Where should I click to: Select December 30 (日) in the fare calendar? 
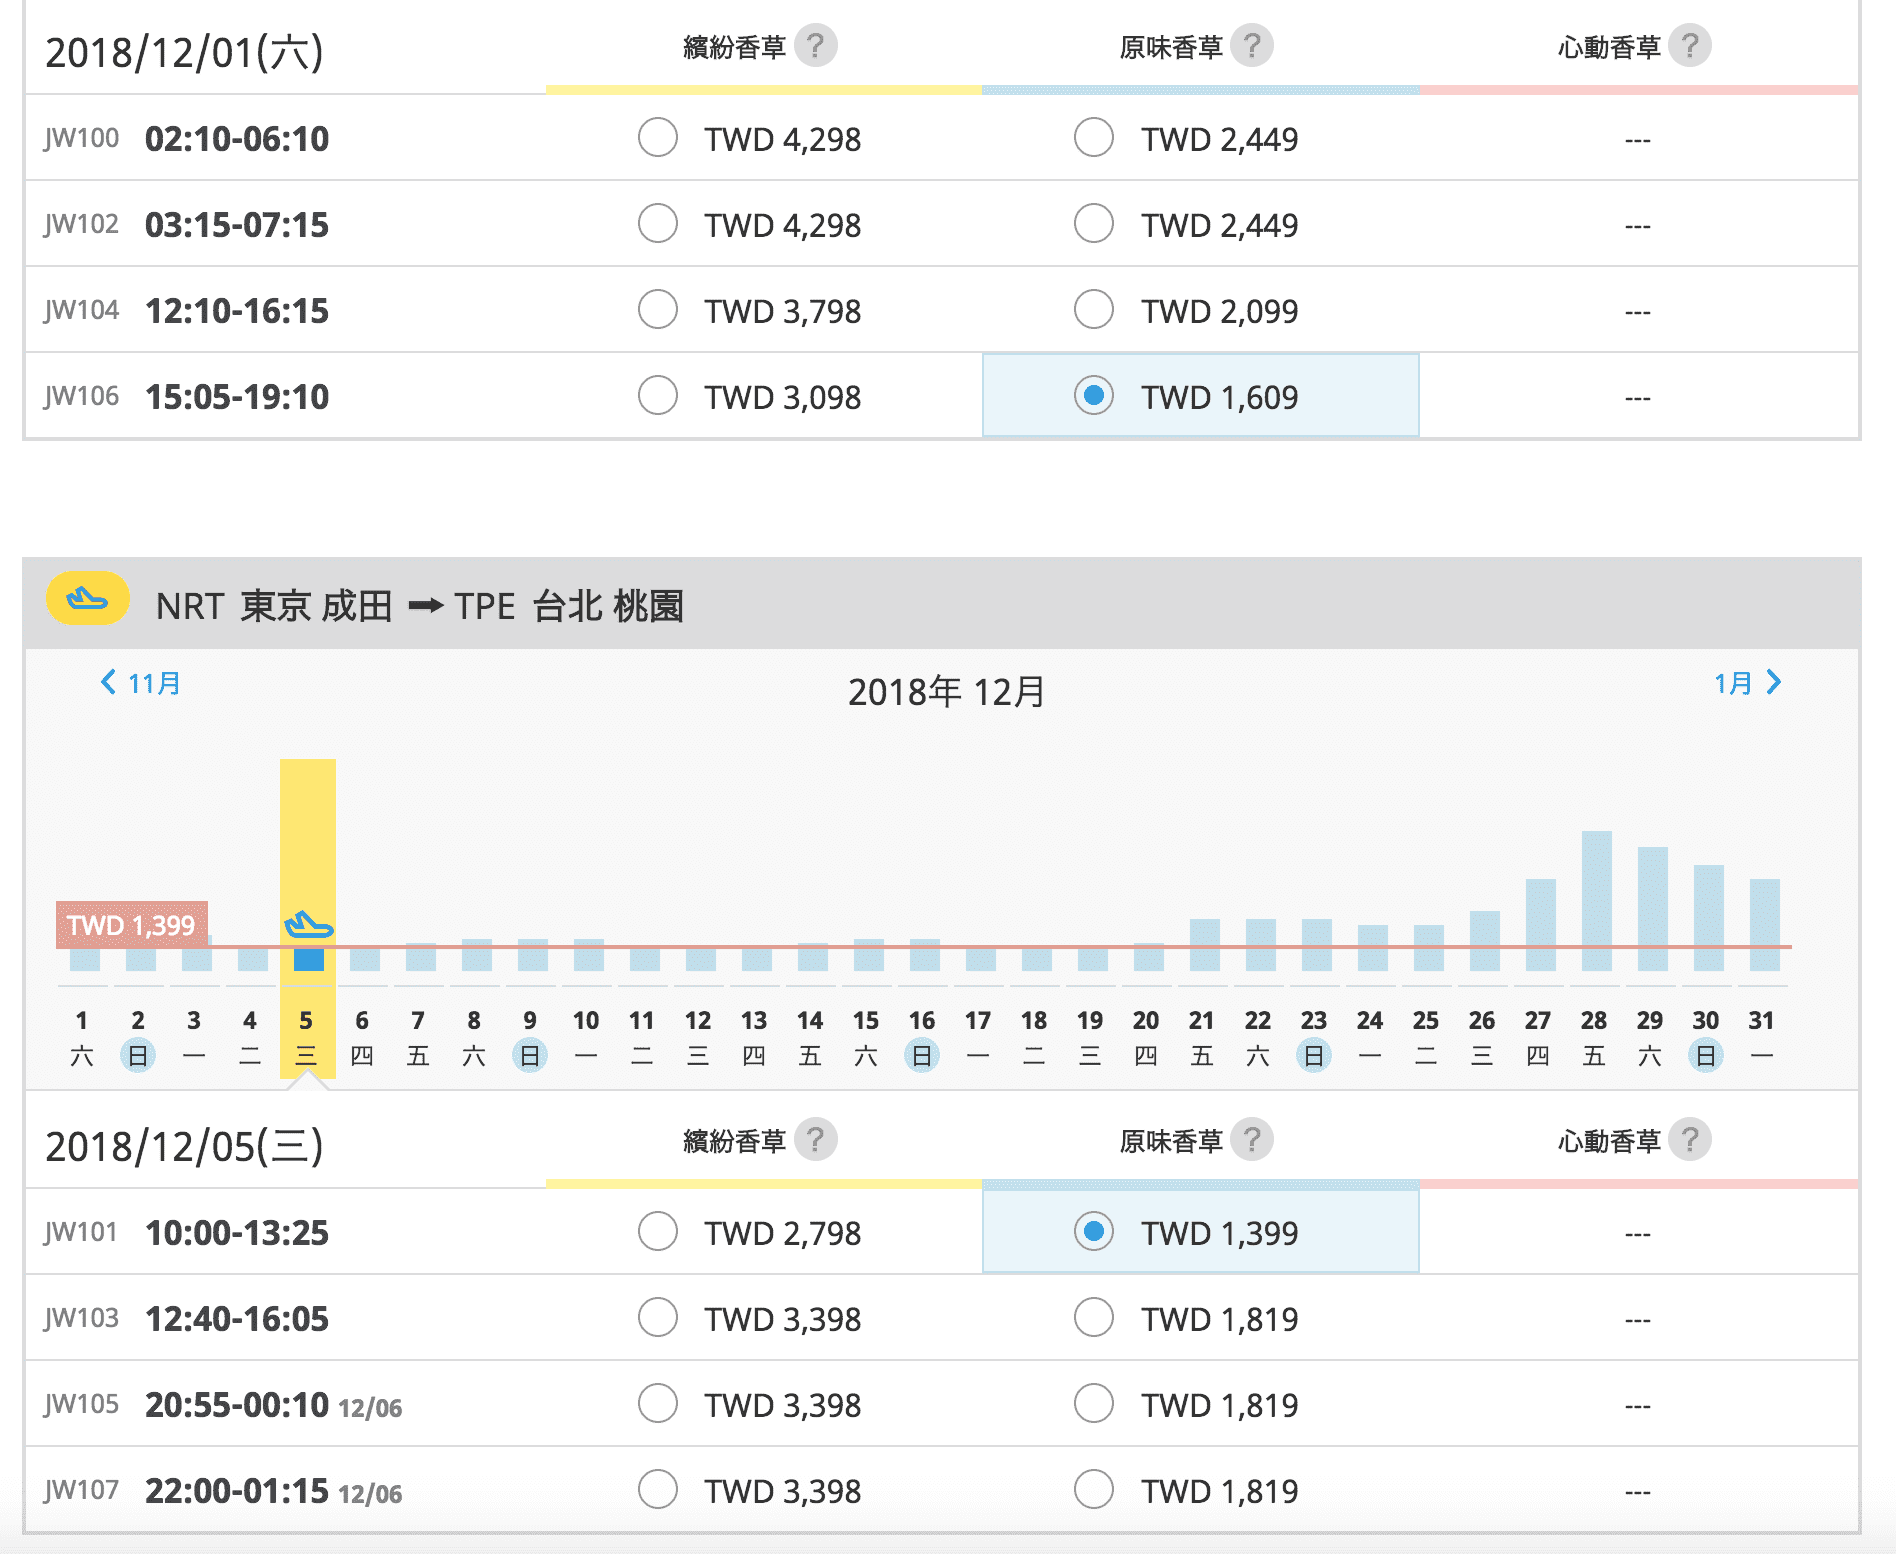pos(1706,1038)
